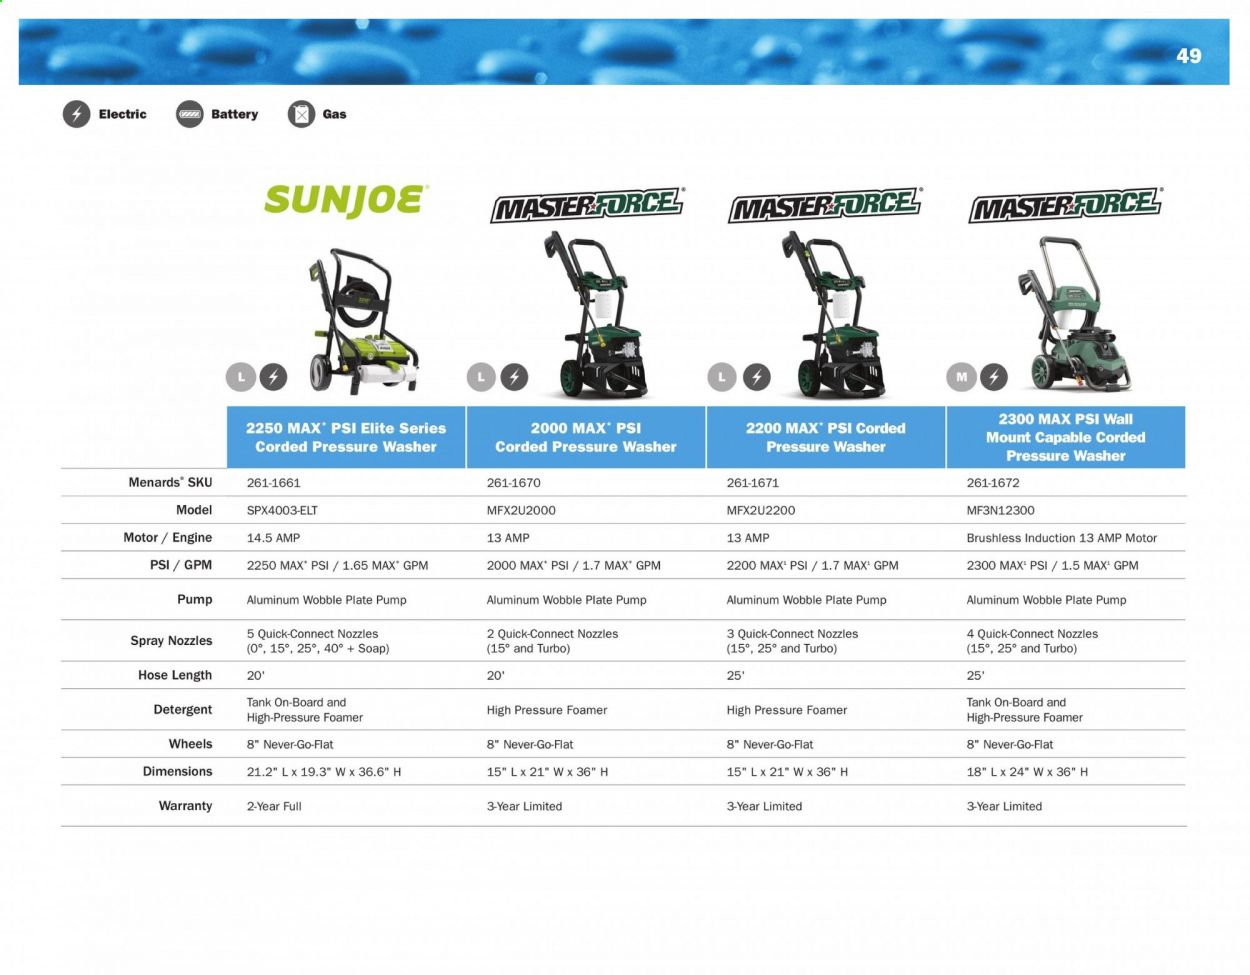Click dimensions 18" L x 24" W x 36" H

[x=1027, y=772]
